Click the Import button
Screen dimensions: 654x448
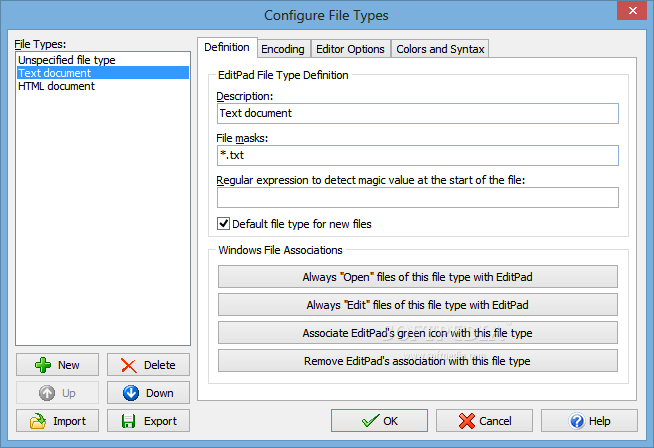(x=58, y=420)
